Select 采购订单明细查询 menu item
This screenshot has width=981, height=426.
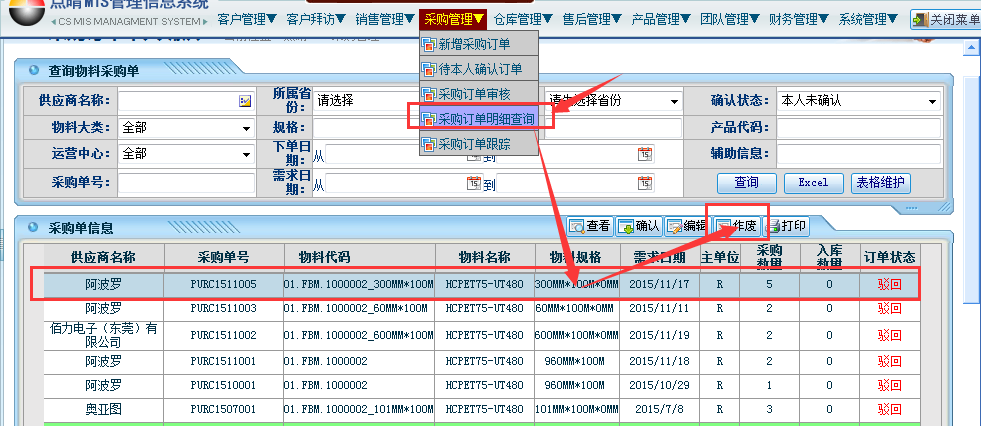tap(479, 119)
